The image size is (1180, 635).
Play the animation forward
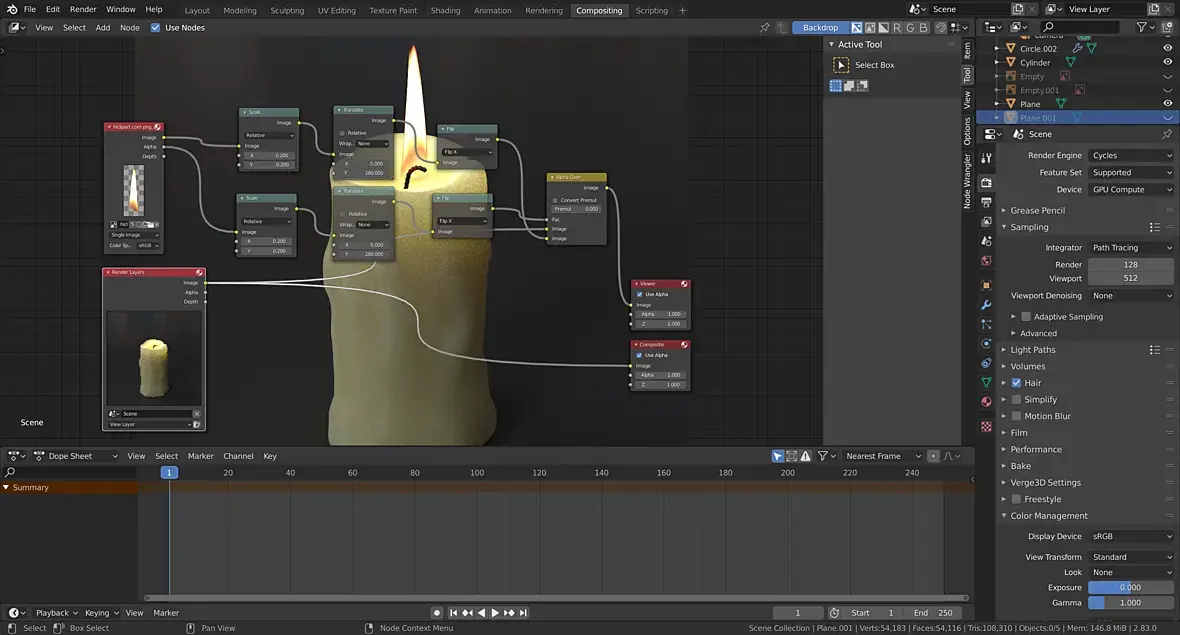click(494, 613)
